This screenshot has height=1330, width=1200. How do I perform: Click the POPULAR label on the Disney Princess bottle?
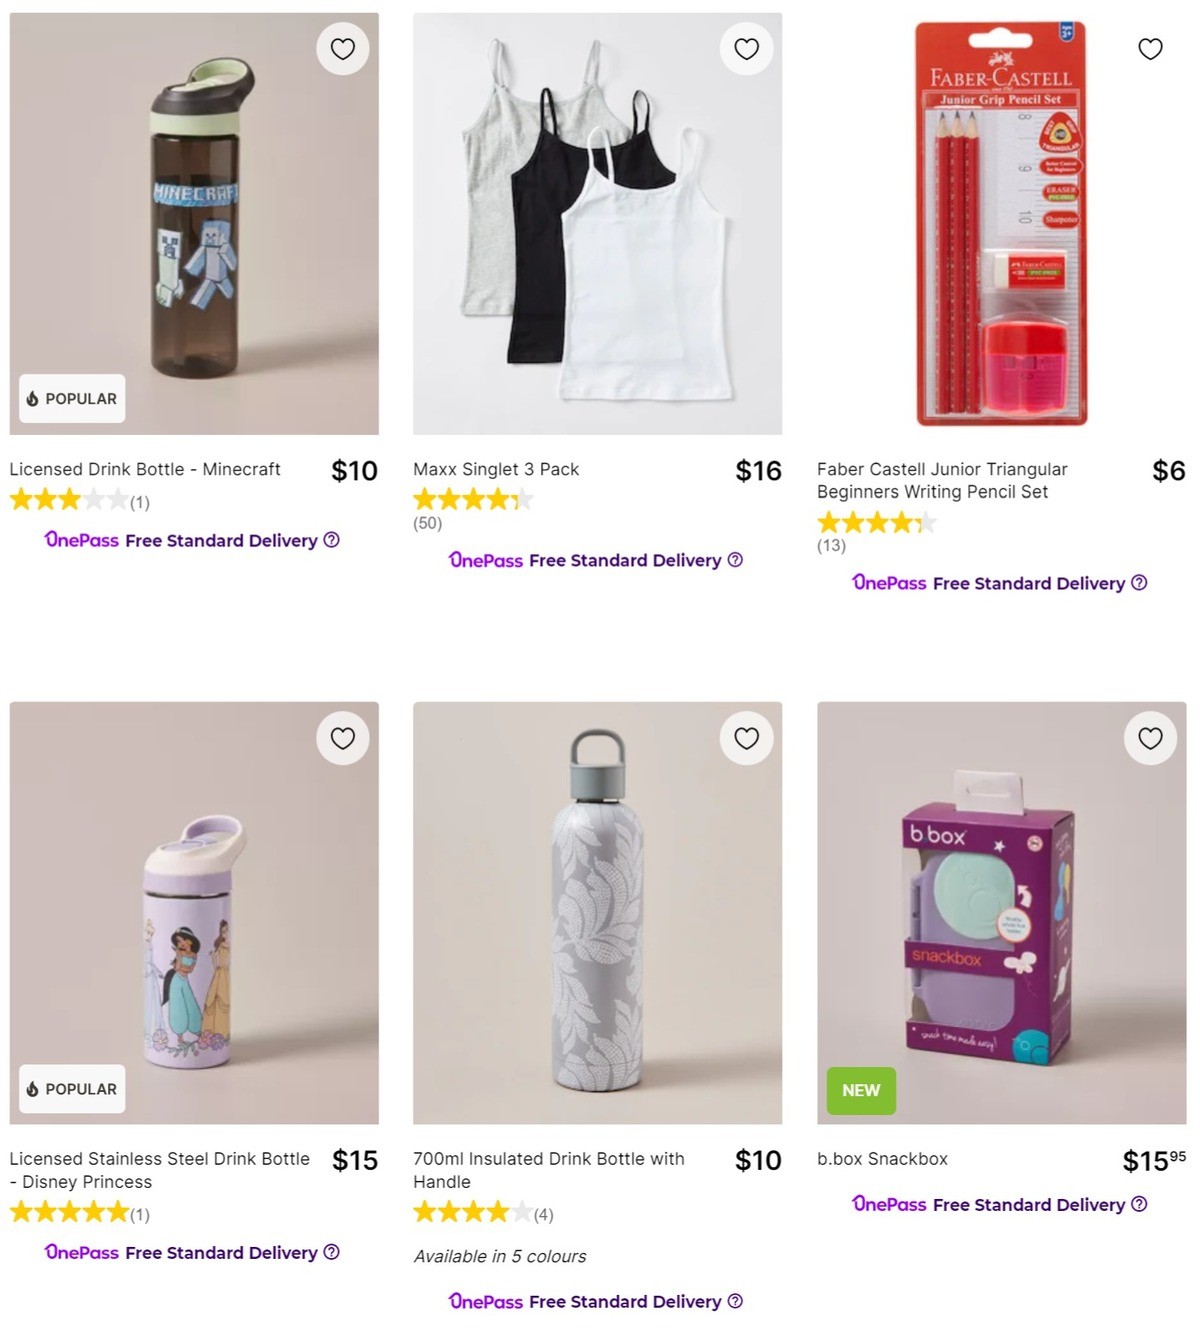tap(70, 1089)
